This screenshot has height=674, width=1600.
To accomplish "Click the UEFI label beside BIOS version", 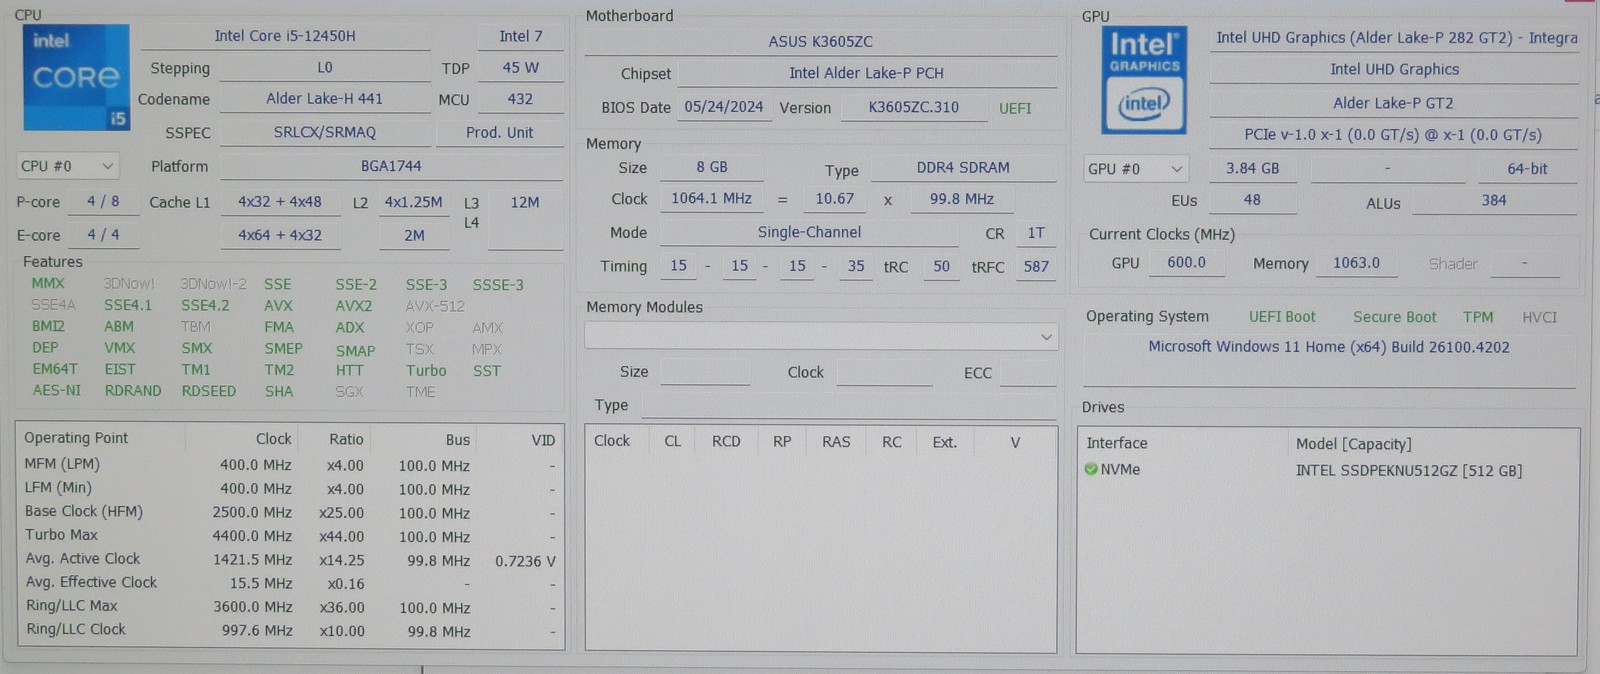I will pyautogui.click(x=1015, y=108).
